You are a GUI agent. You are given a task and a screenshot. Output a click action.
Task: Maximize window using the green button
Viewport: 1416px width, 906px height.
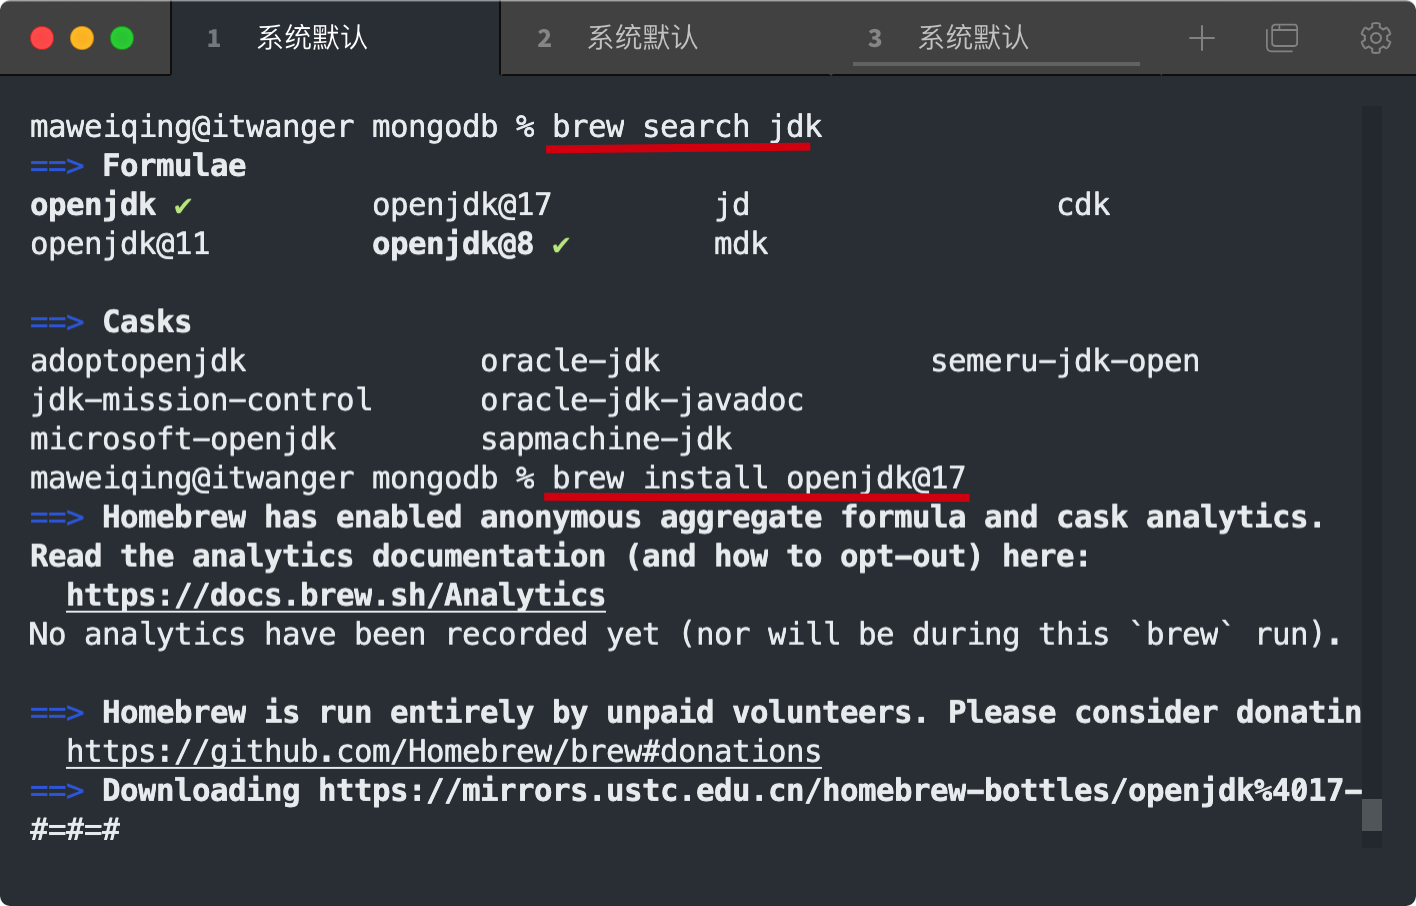[122, 39]
